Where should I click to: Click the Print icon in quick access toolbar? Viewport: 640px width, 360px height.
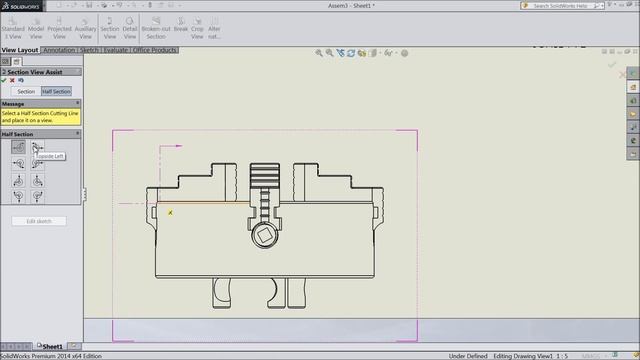click(x=104, y=6)
